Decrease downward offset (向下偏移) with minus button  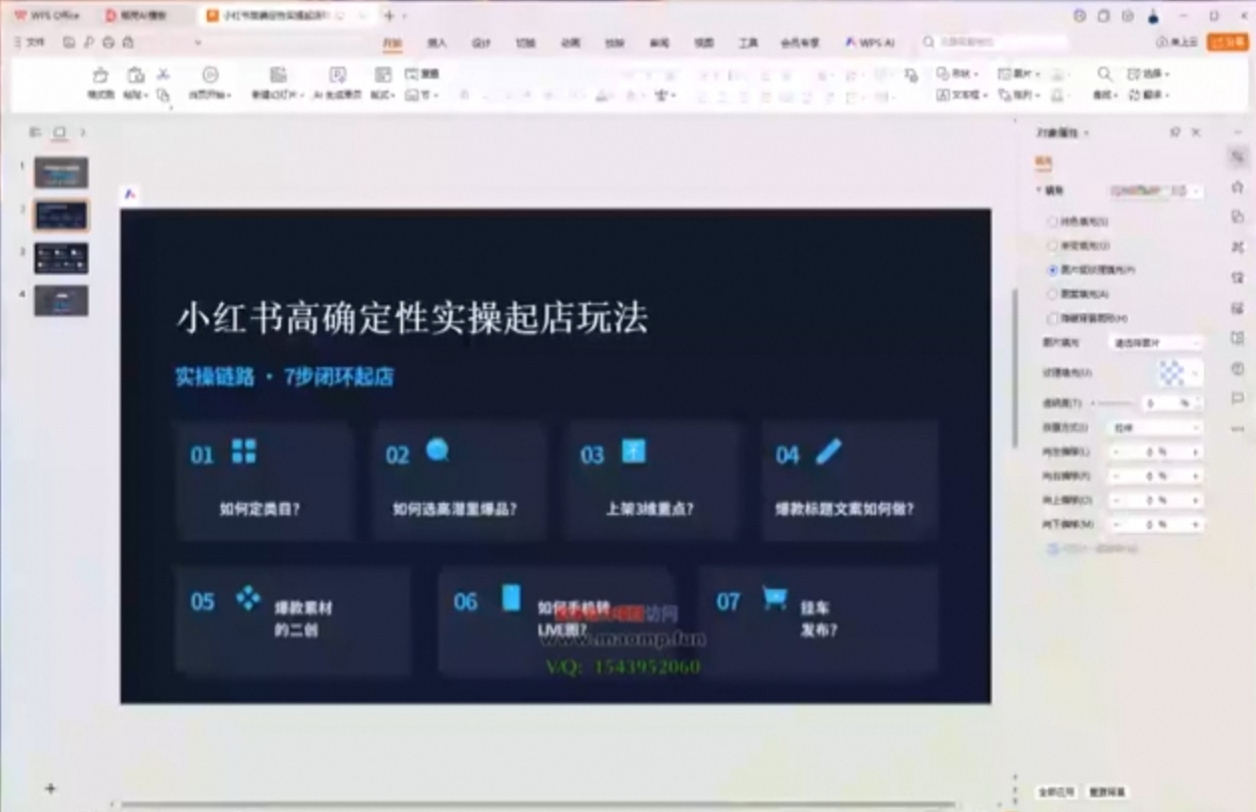(x=1118, y=525)
